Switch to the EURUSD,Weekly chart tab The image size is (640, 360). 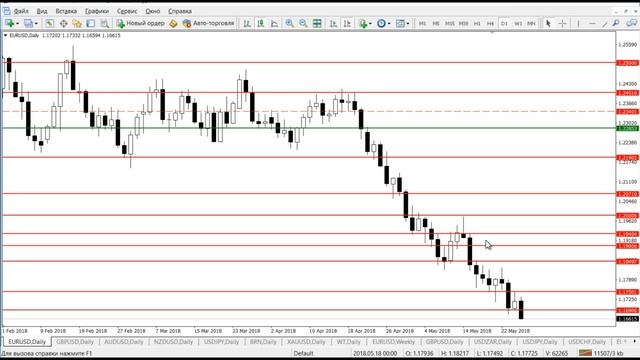393,342
